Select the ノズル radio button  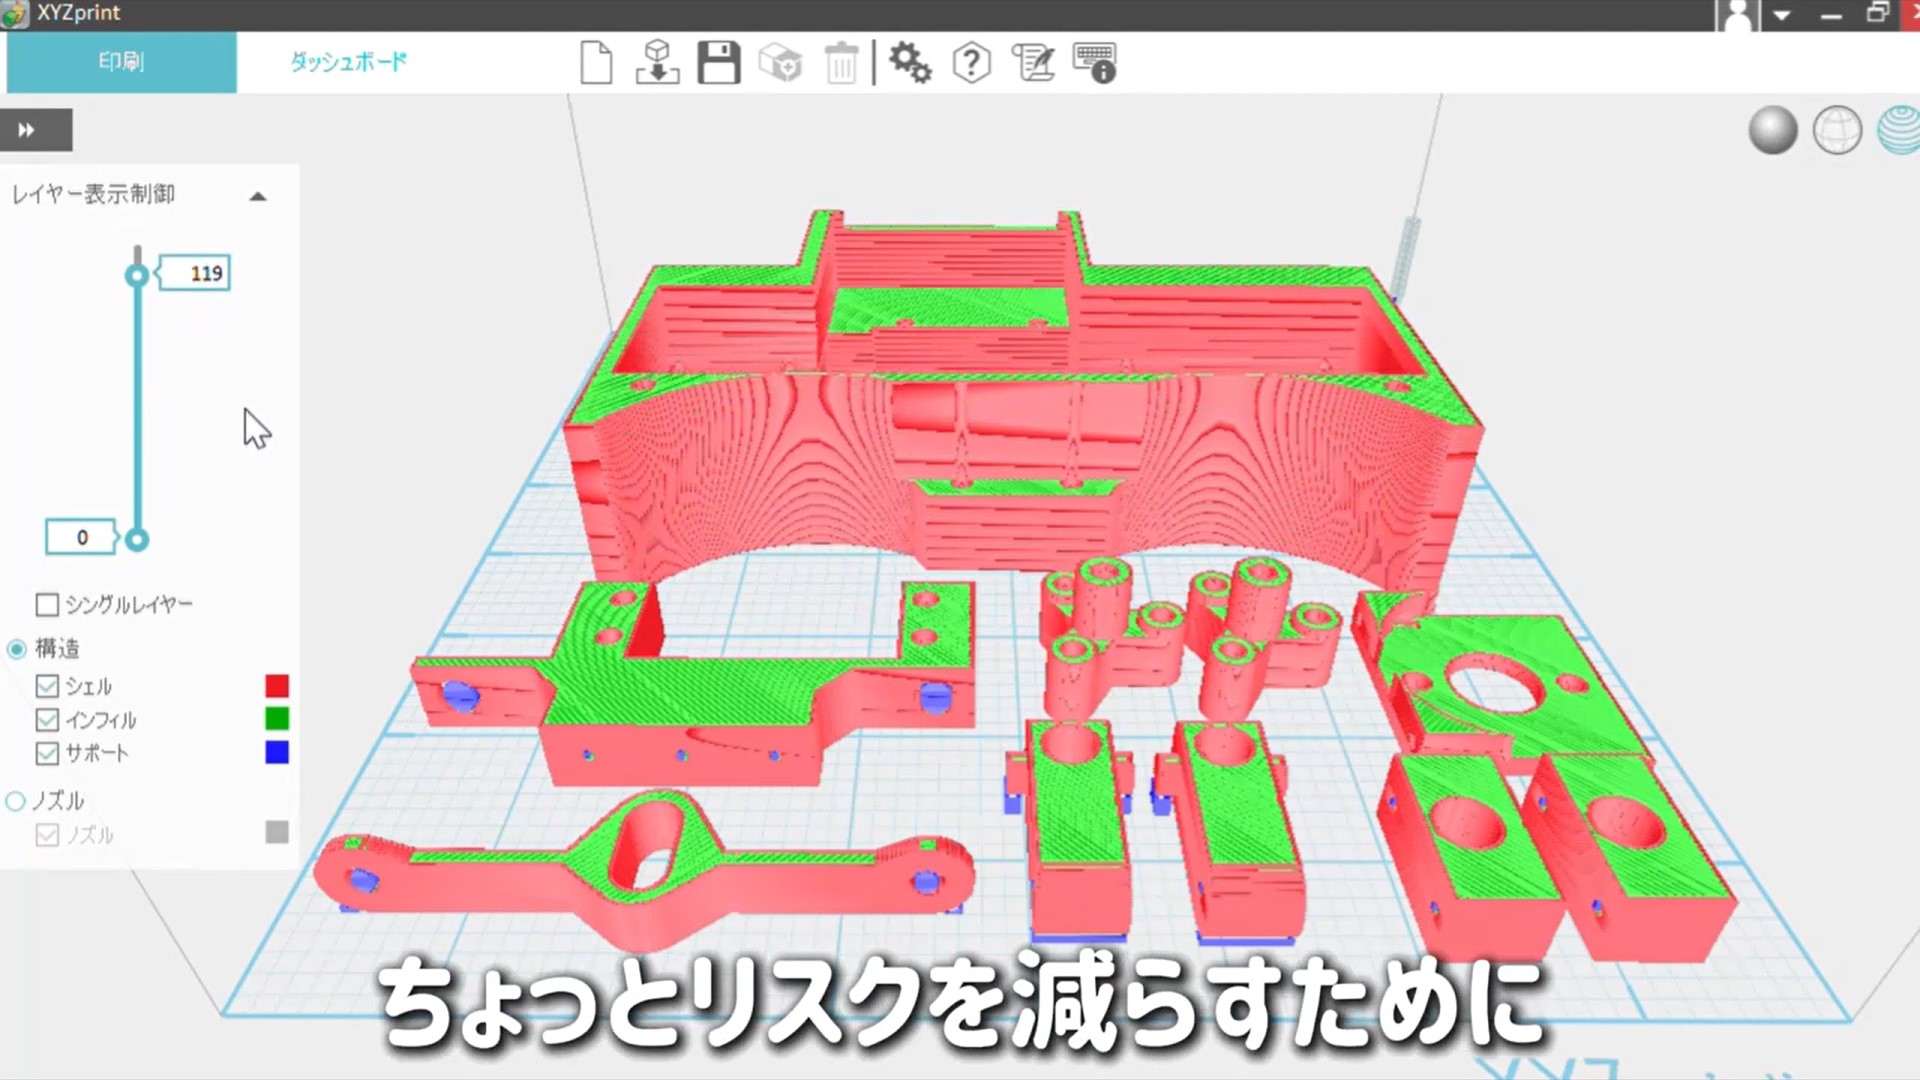click(x=16, y=801)
